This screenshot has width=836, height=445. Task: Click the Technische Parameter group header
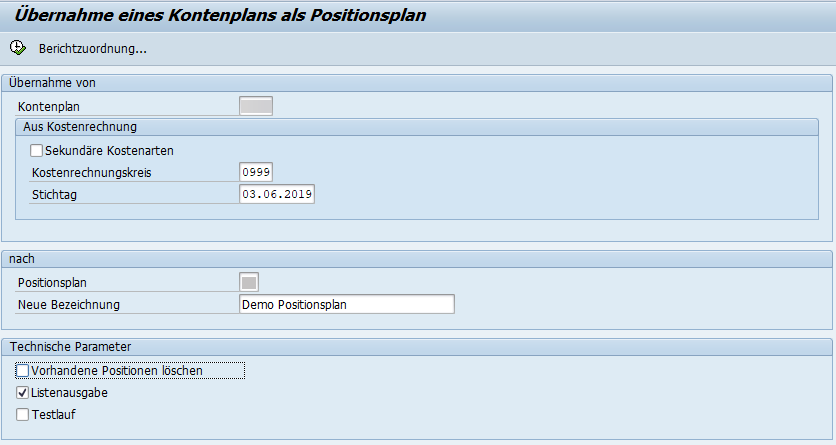tap(416, 347)
